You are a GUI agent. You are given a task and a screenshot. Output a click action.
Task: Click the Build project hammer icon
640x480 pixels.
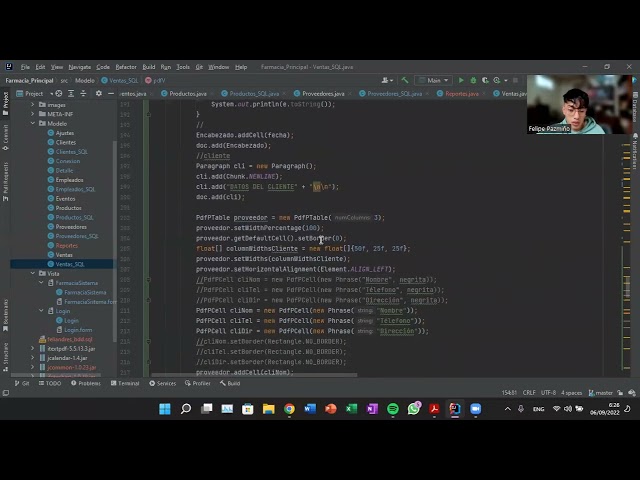(x=404, y=80)
